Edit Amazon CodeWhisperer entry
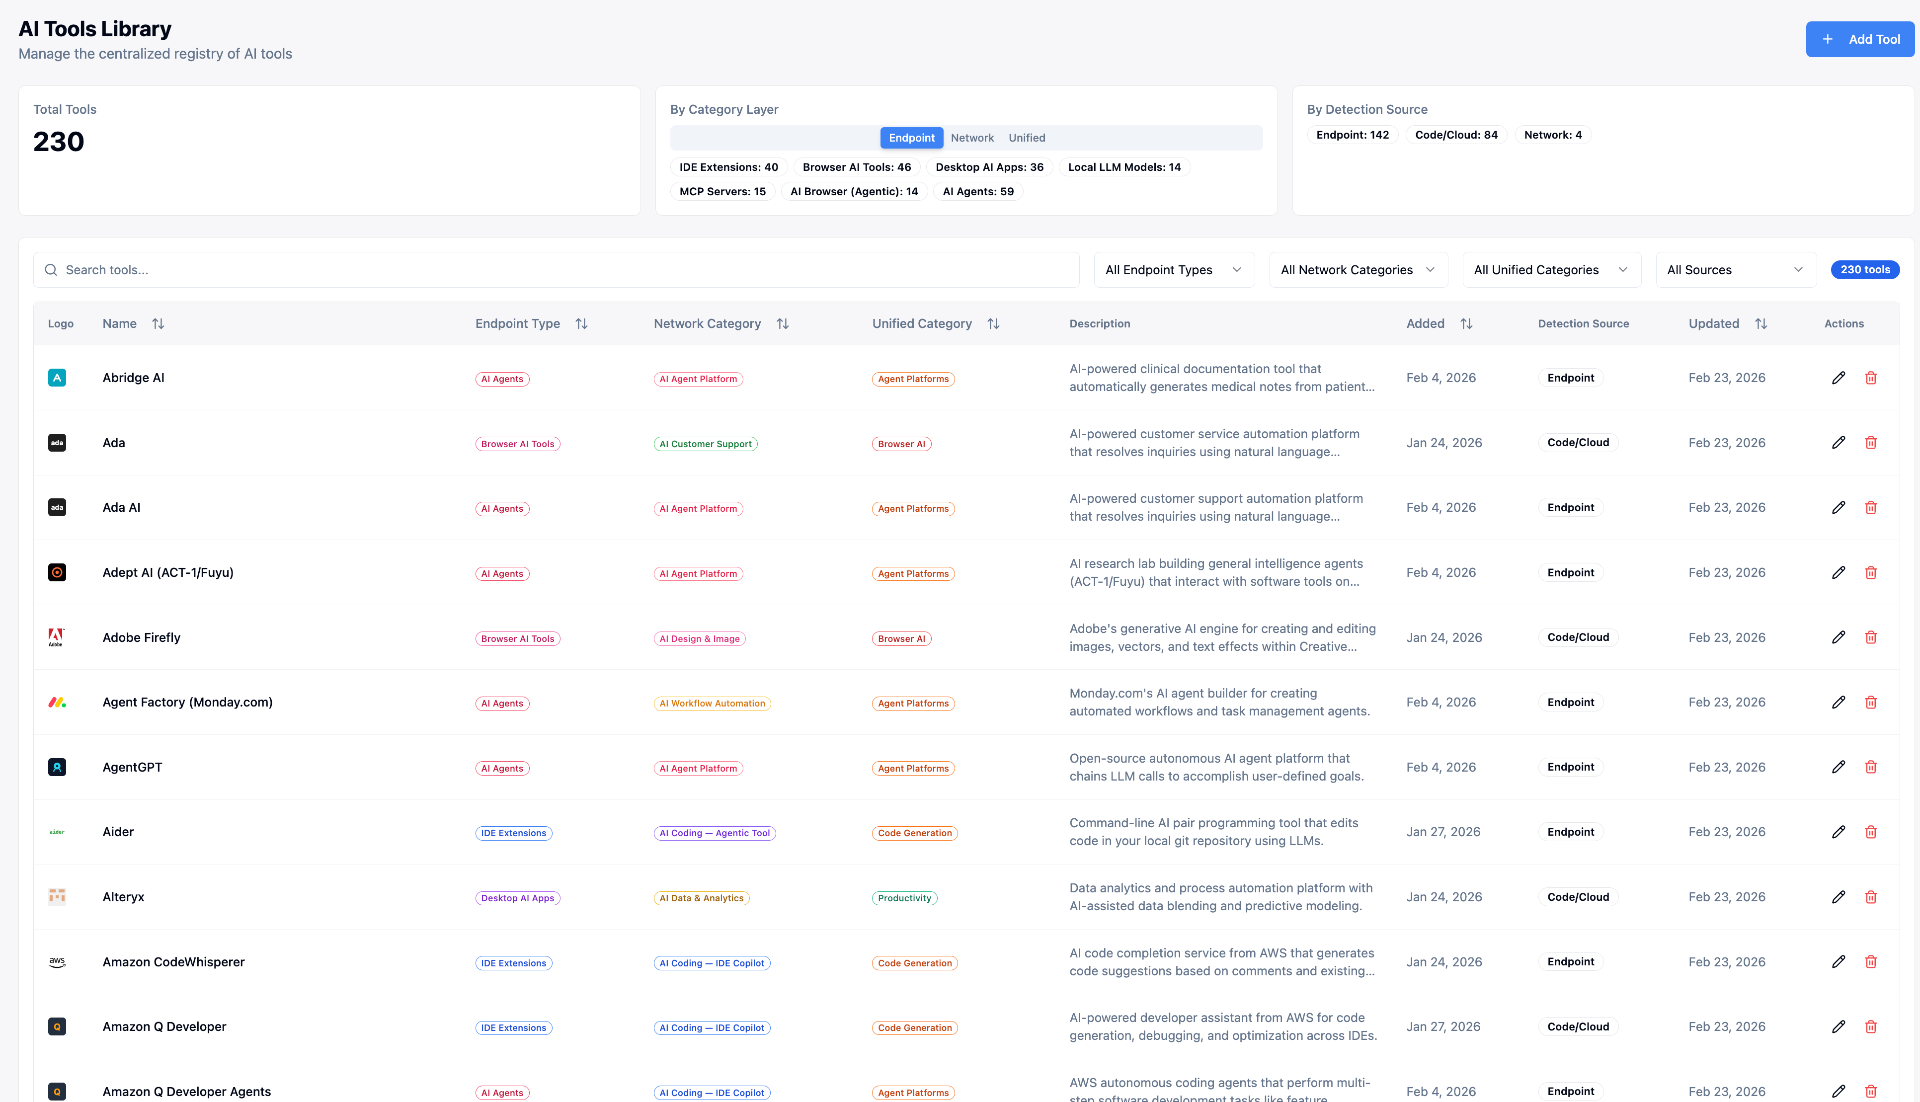This screenshot has height=1102, width=1920. pos(1838,962)
